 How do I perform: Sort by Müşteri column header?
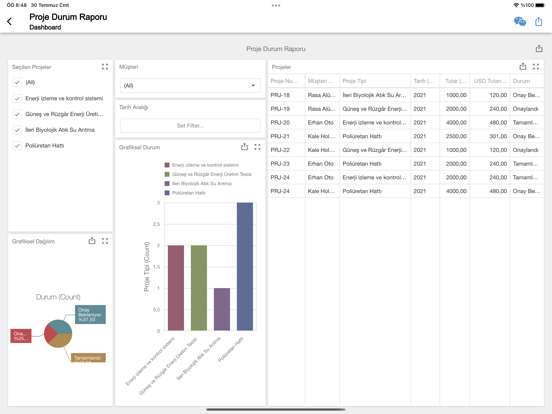click(322, 81)
